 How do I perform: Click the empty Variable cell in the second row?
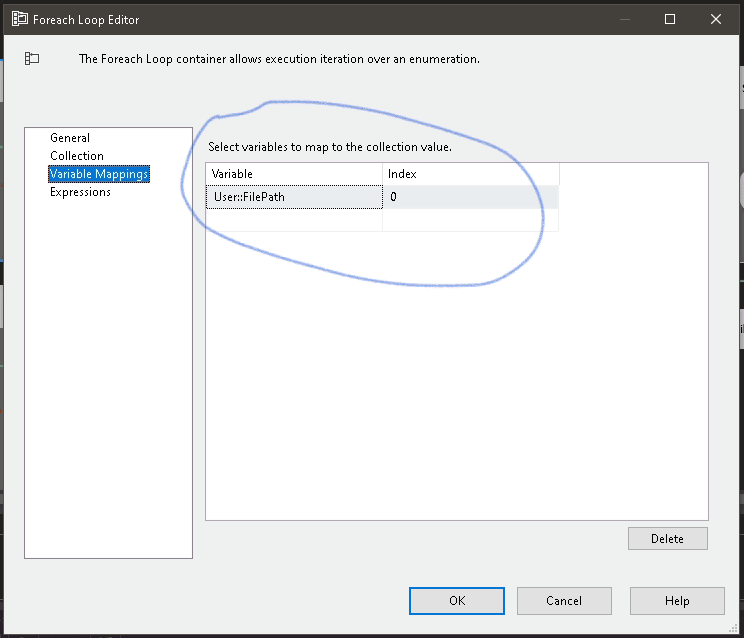coord(294,220)
